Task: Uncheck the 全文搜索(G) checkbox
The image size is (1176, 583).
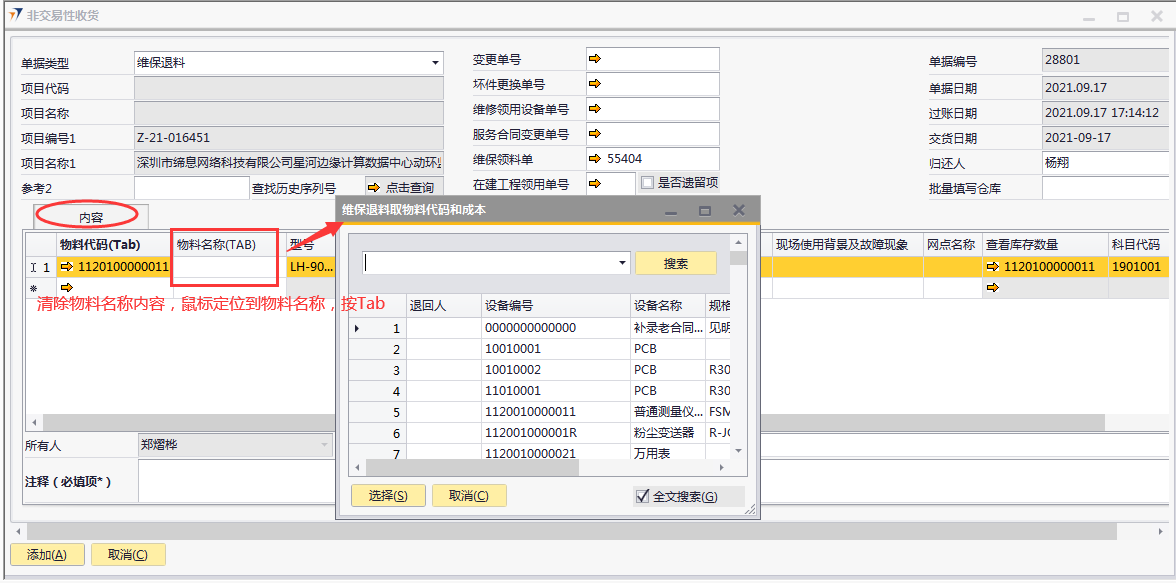Action: tap(643, 496)
